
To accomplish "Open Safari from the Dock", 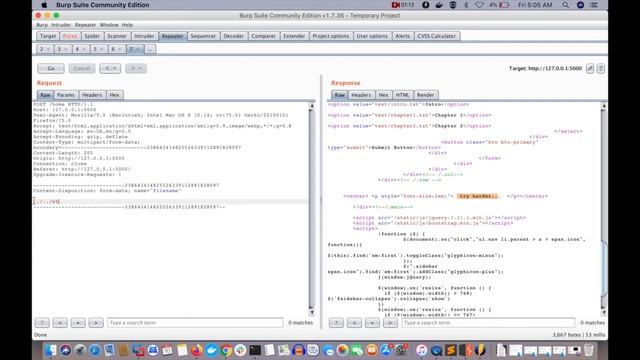I will 95,350.
